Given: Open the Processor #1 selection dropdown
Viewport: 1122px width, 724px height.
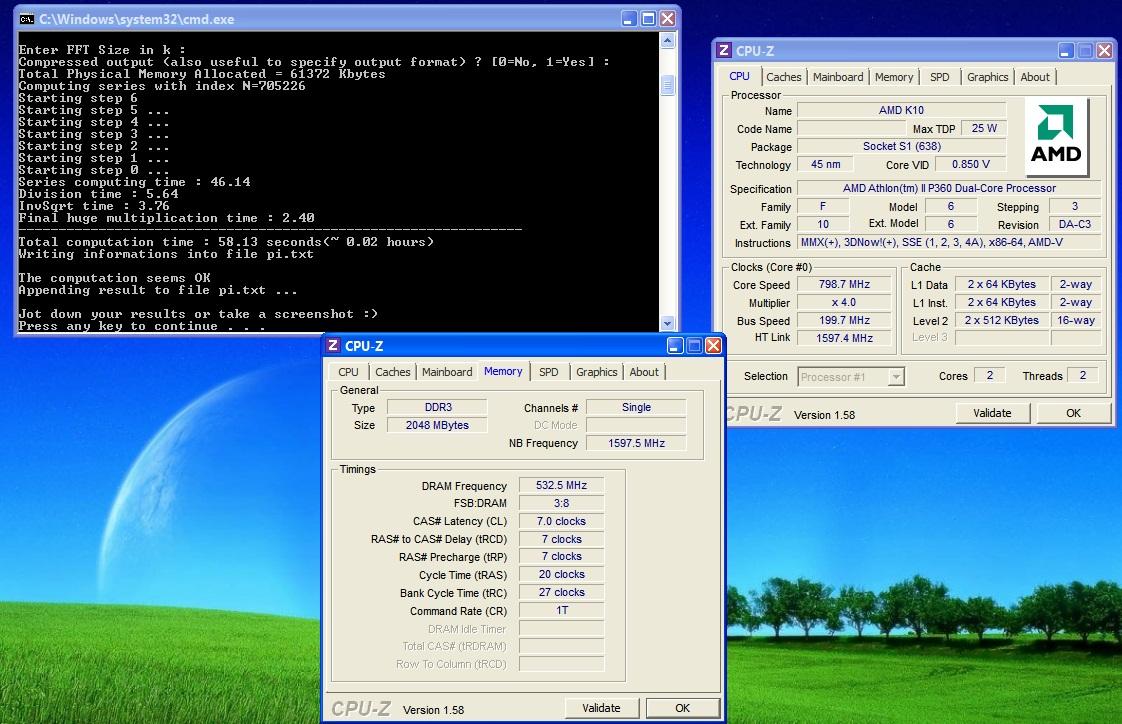Looking at the screenshot, I should pyautogui.click(x=896, y=376).
